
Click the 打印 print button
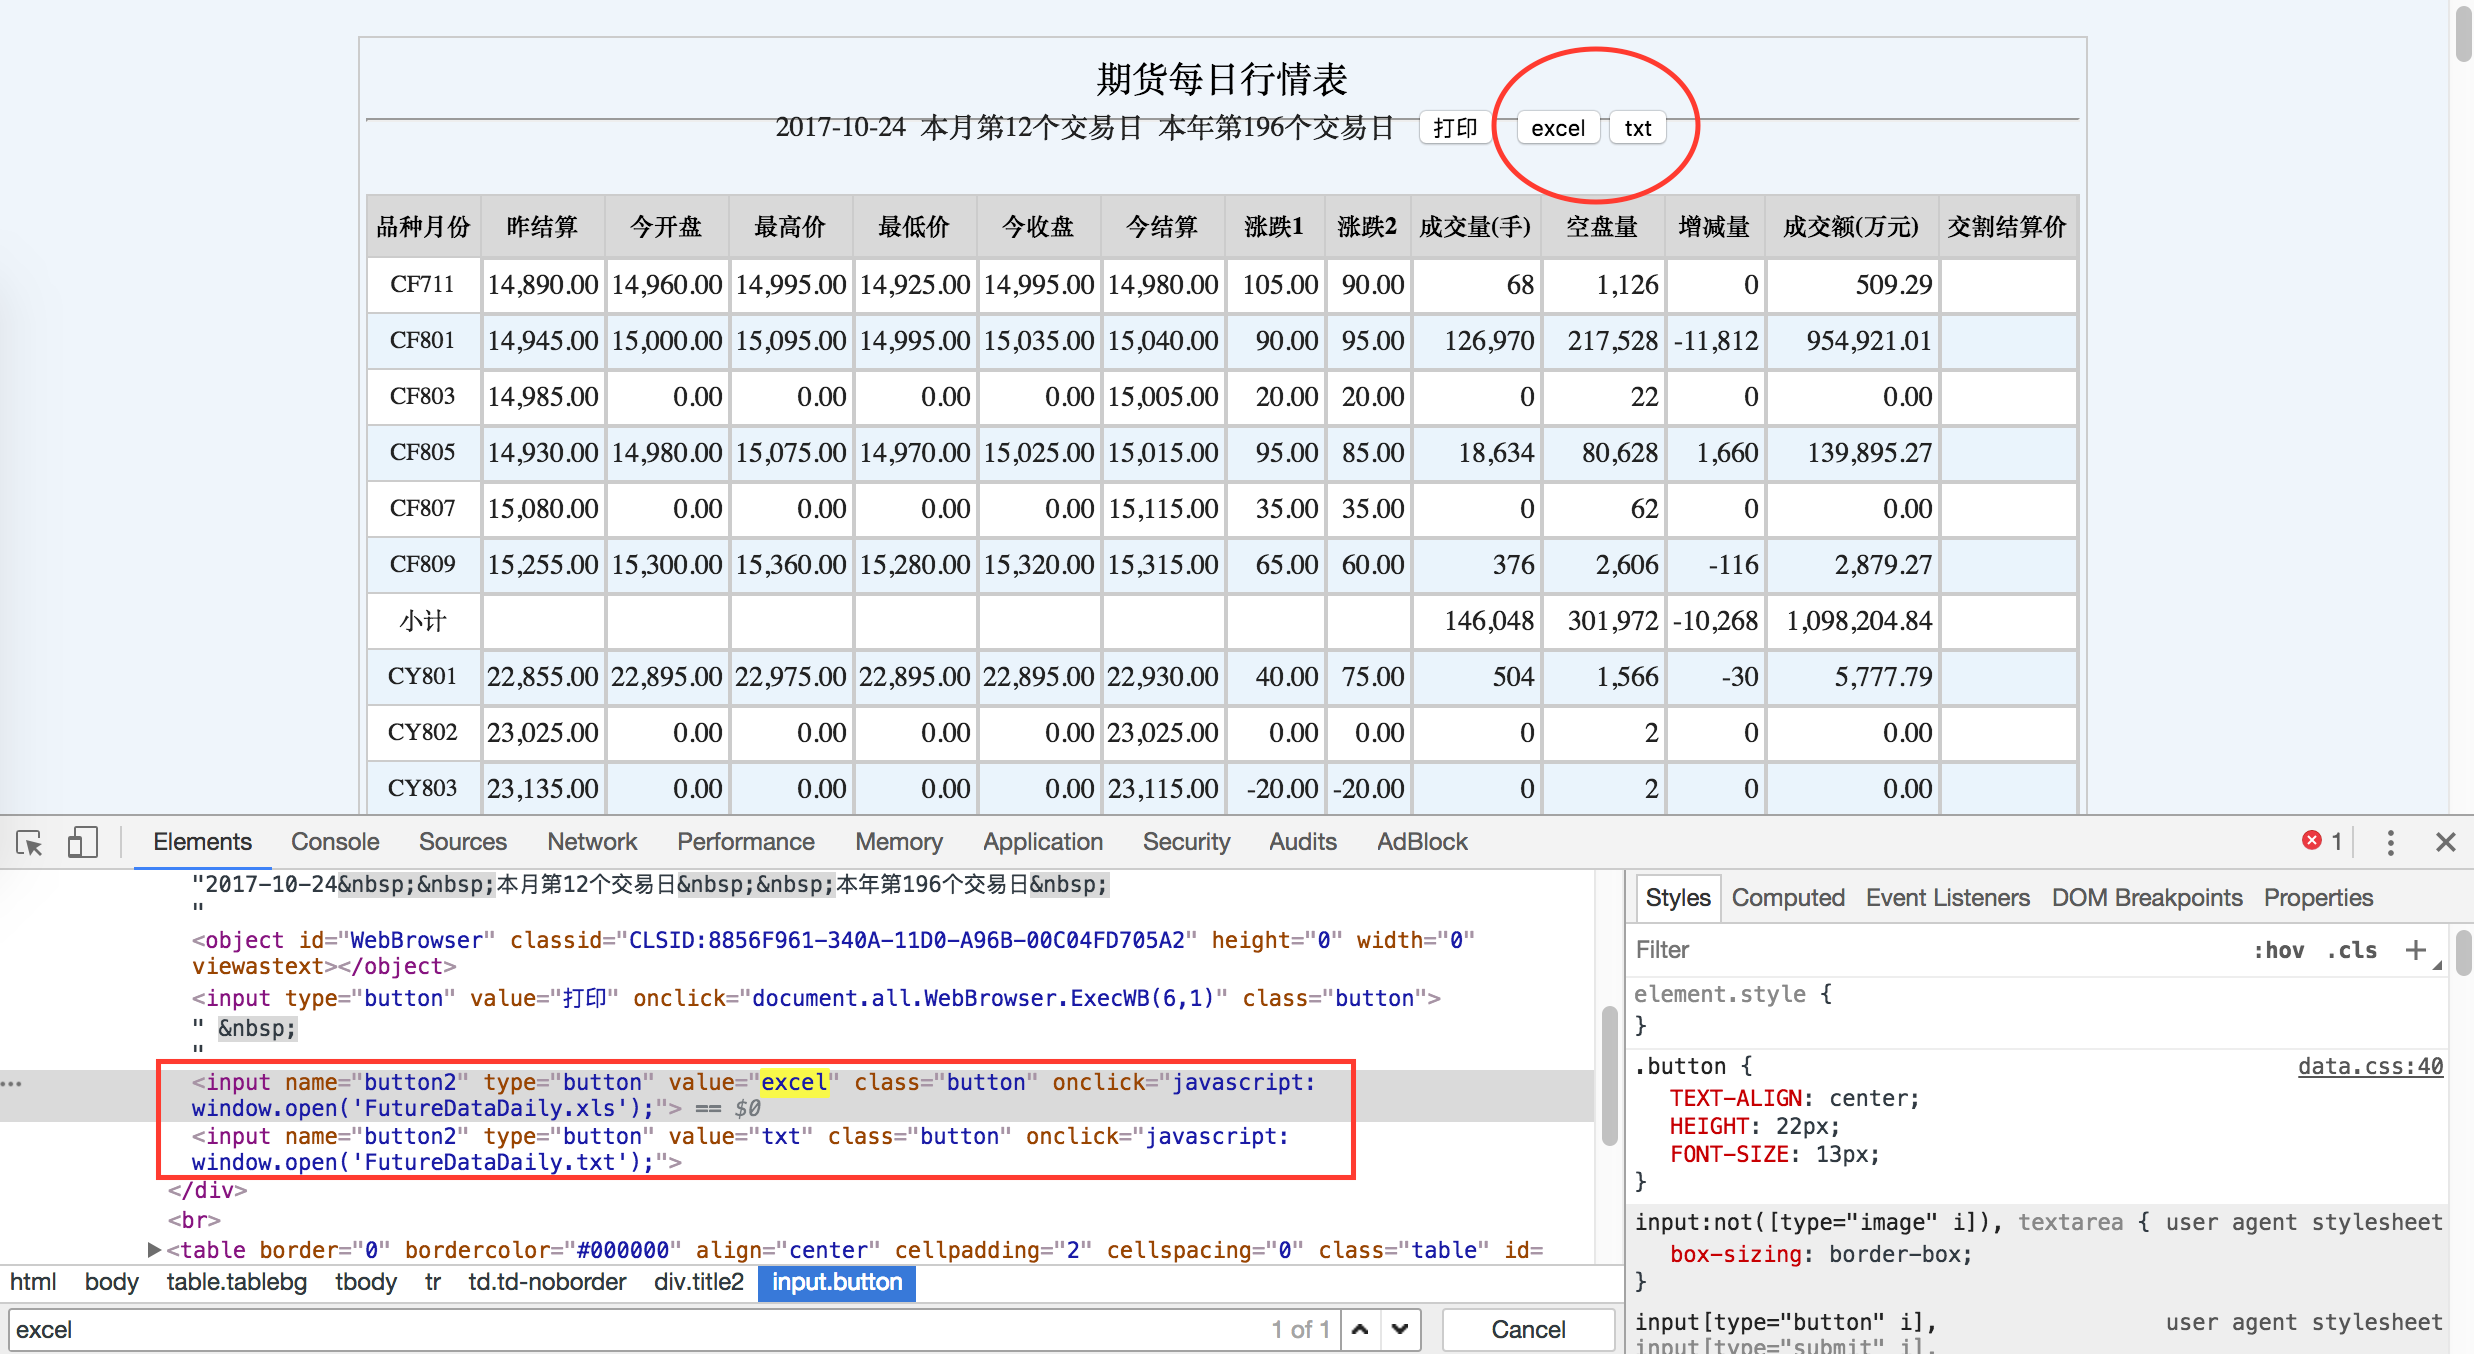point(1455,128)
